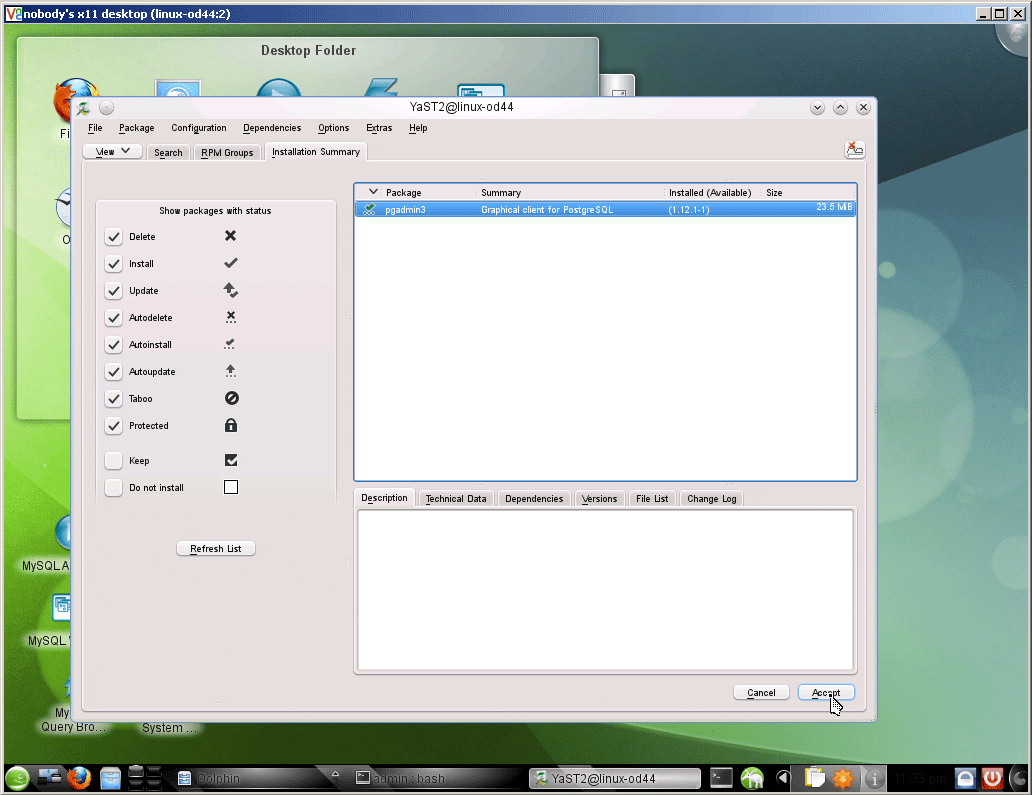
Task: Open the Help menu
Action: coord(418,128)
